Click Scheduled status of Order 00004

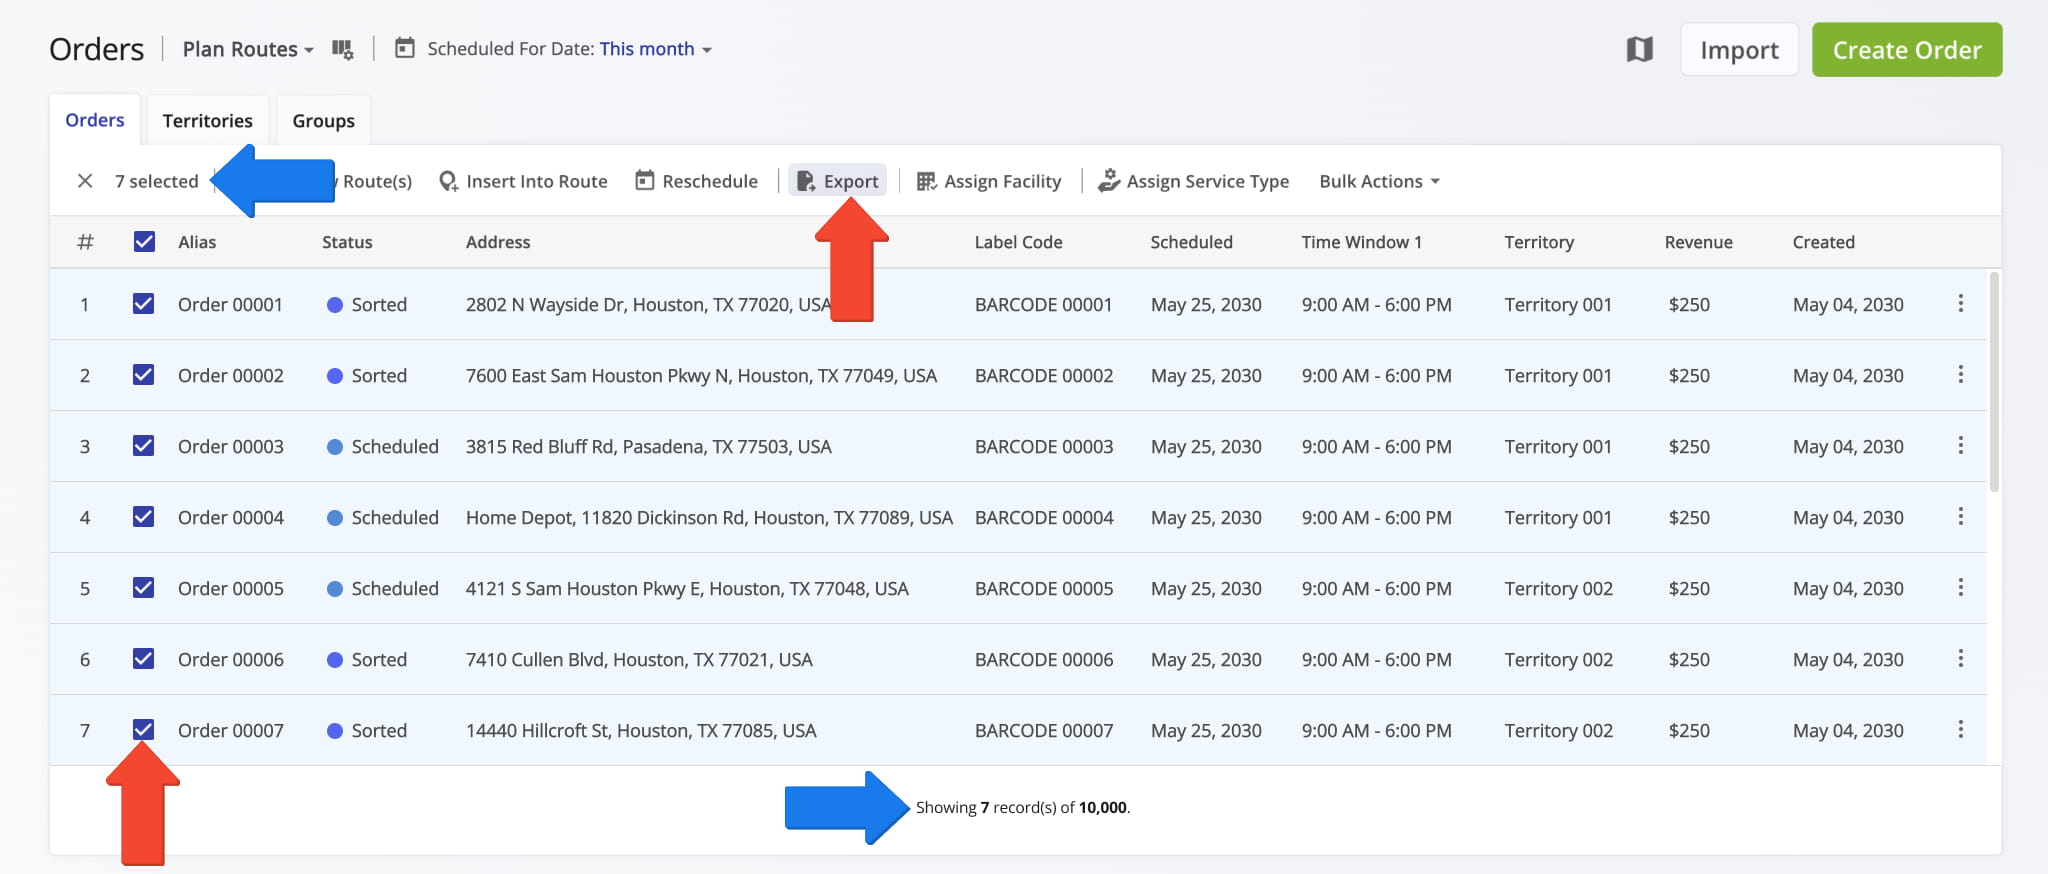[x=383, y=517]
